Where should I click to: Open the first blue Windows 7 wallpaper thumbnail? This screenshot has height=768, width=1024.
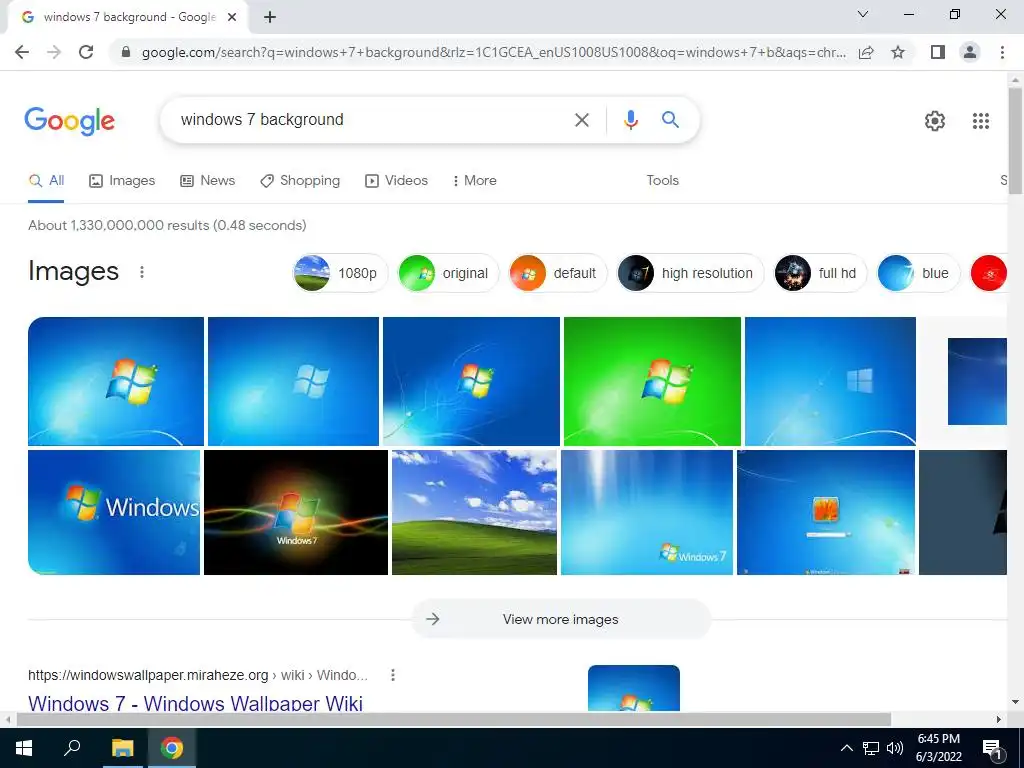(x=116, y=381)
